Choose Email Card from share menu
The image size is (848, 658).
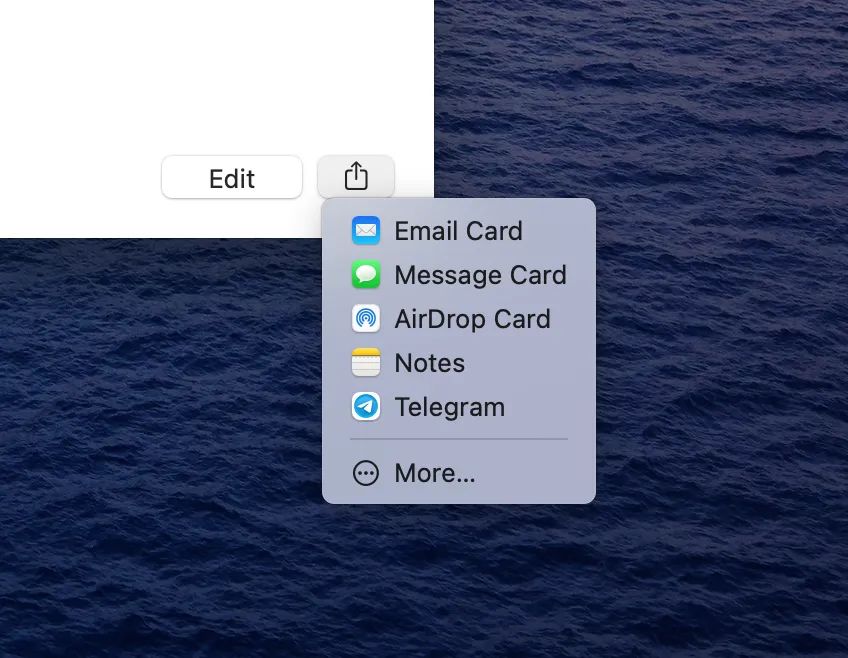point(459,231)
